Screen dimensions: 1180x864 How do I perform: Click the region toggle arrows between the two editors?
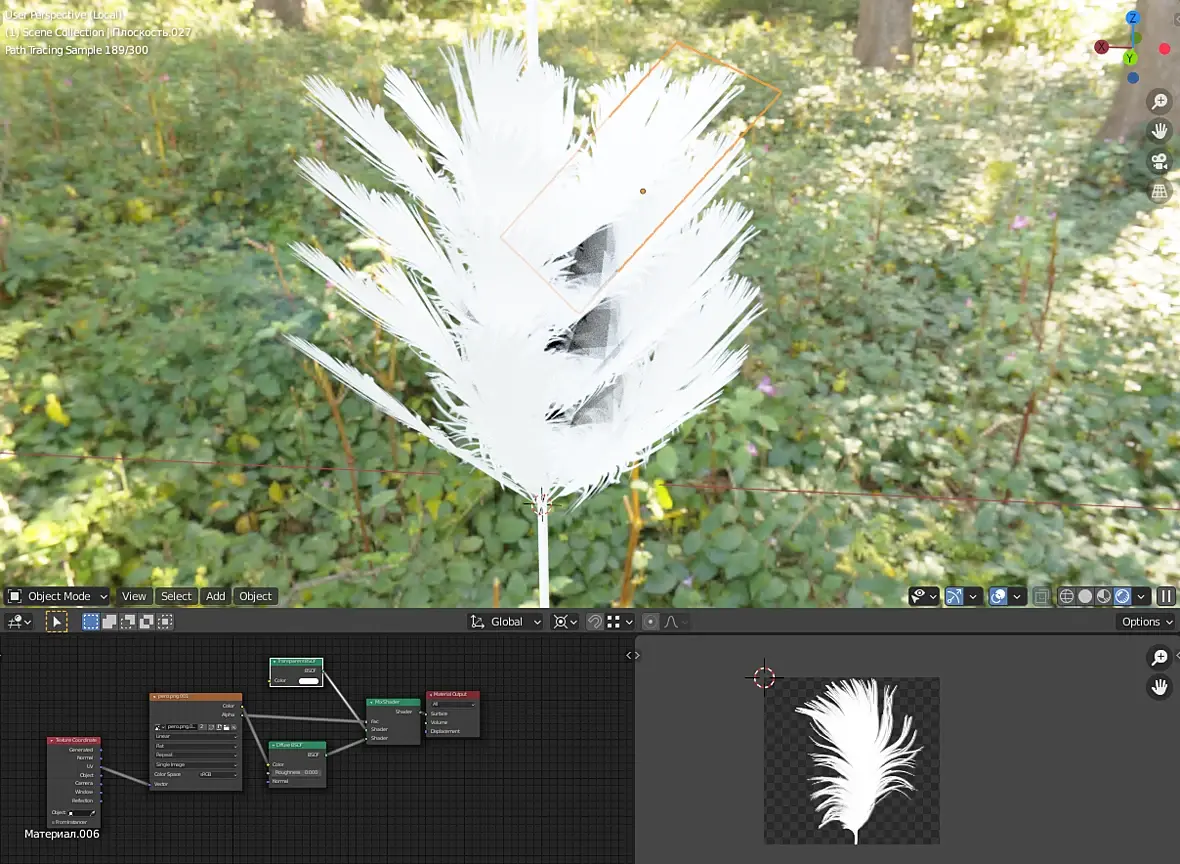[633, 656]
